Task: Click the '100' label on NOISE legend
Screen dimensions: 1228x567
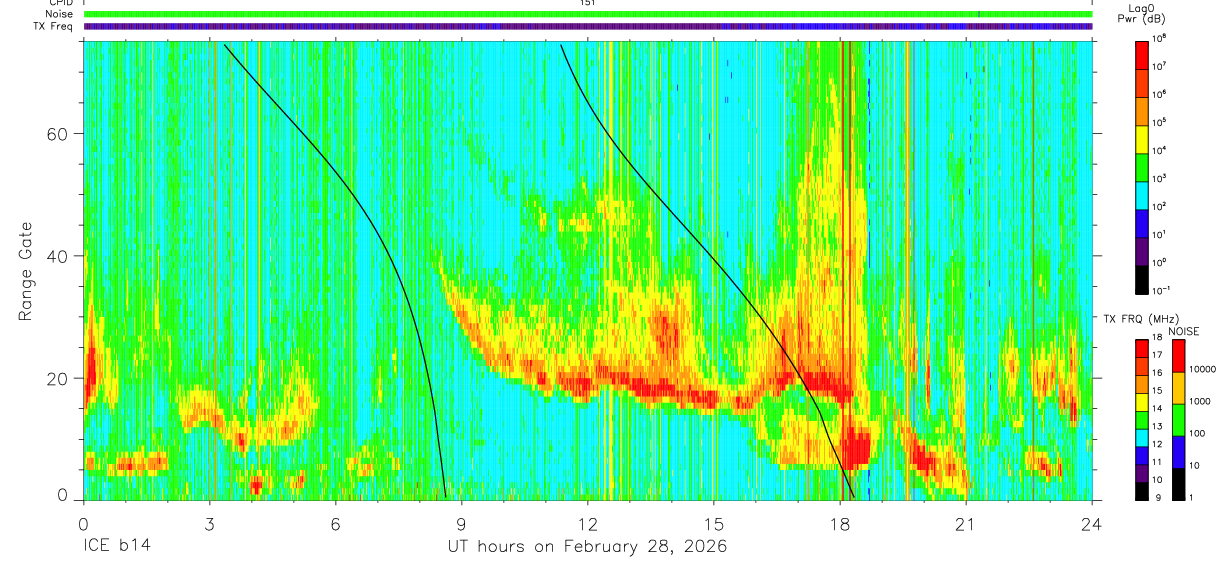Action: pyautogui.click(x=1197, y=433)
